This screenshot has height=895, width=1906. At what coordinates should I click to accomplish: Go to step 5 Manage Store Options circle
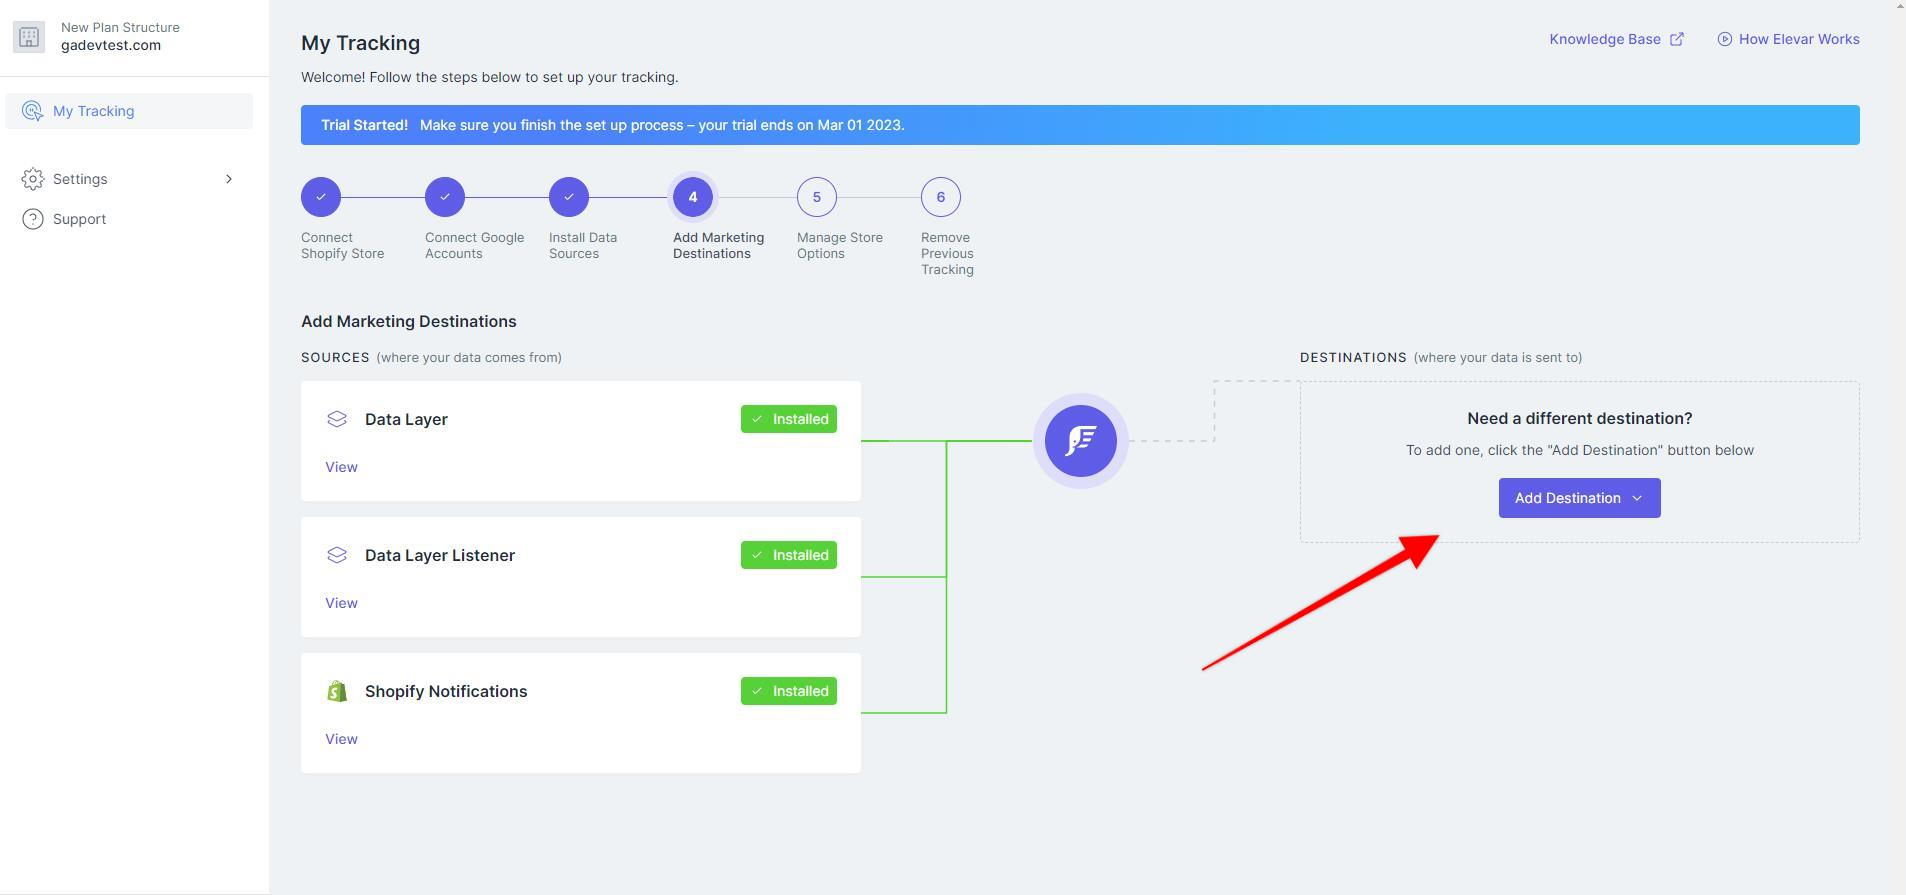pos(817,197)
